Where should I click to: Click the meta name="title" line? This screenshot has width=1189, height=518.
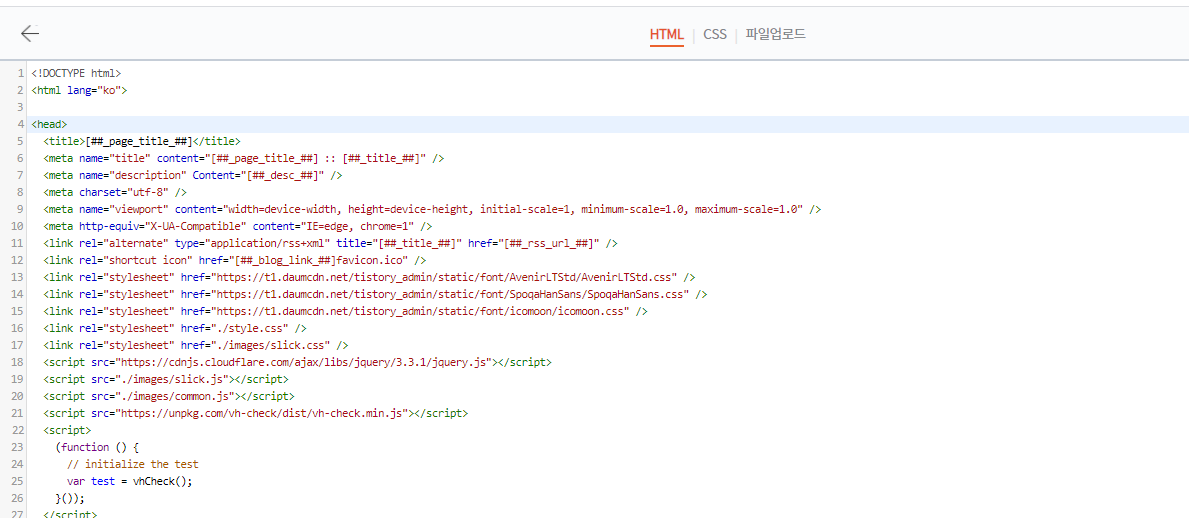click(243, 159)
